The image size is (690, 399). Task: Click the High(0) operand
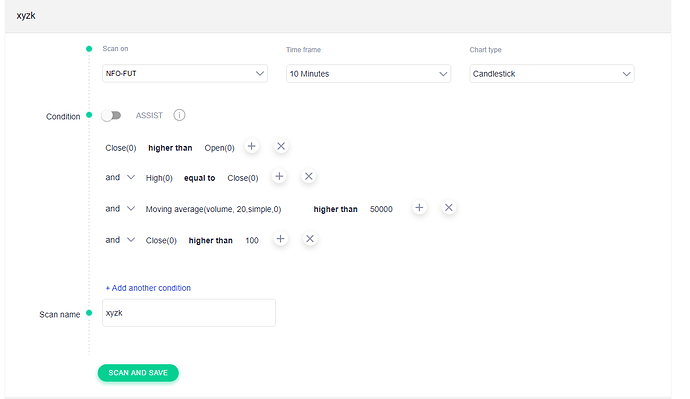tap(159, 178)
